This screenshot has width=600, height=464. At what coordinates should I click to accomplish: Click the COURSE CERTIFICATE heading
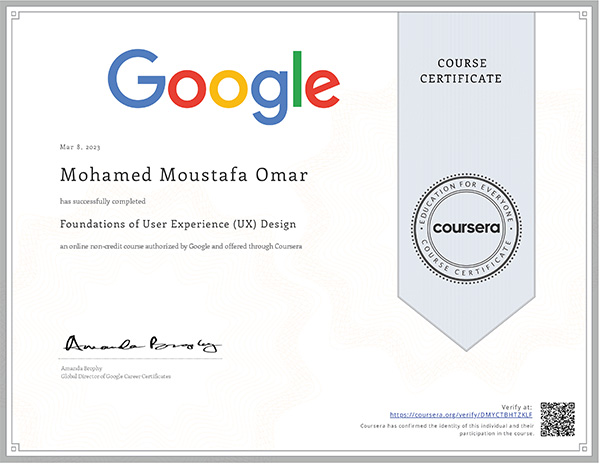[x=461, y=71]
